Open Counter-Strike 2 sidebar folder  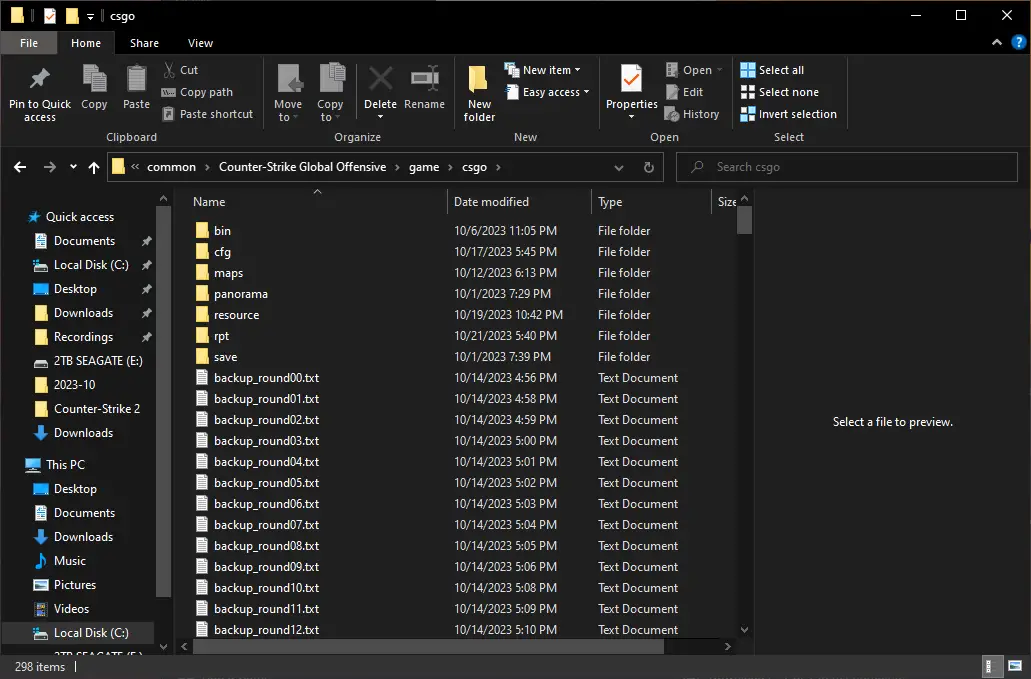[x=97, y=409]
